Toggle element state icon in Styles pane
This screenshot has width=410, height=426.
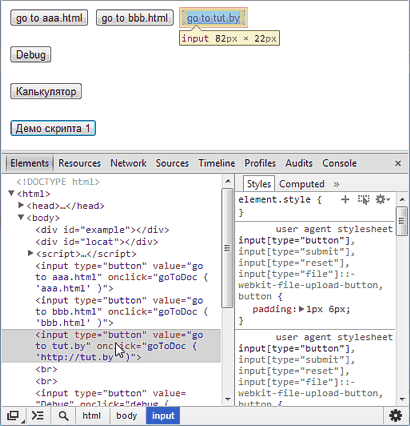(363, 200)
